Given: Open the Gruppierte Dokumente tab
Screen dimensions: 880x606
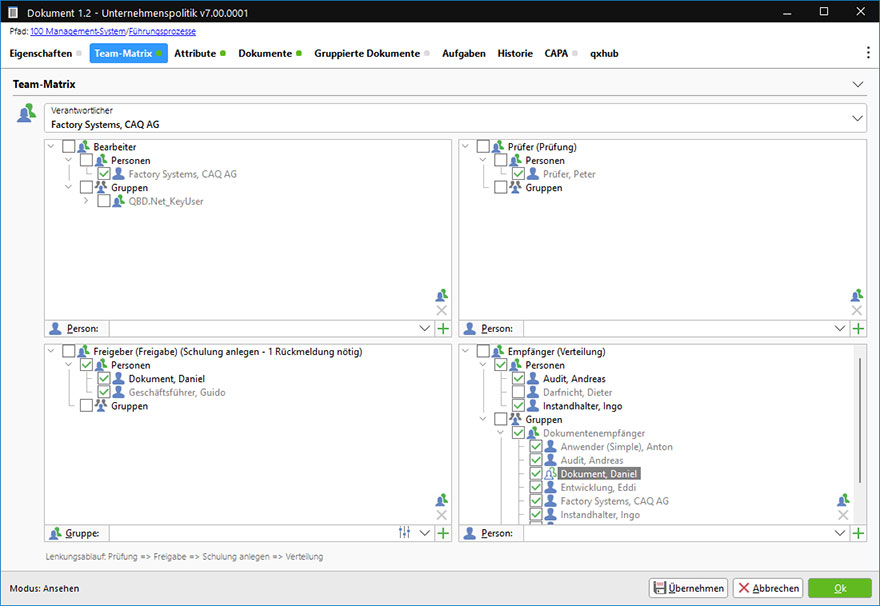Looking at the screenshot, I should (366, 53).
